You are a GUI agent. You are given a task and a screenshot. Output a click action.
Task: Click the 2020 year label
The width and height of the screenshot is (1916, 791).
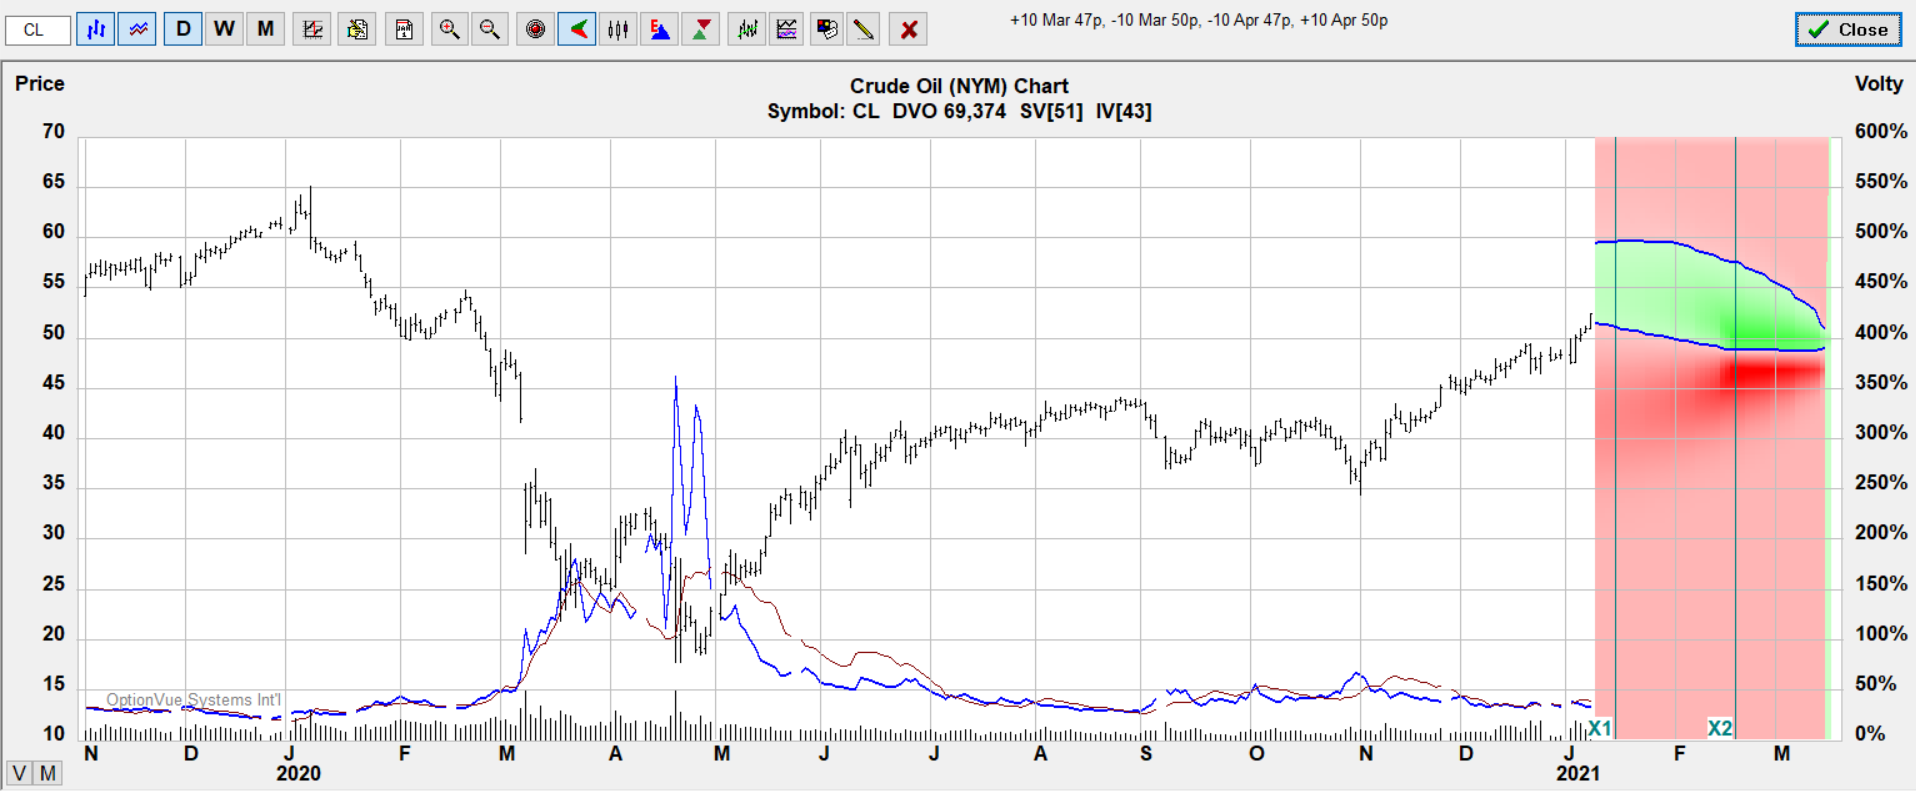(x=298, y=773)
